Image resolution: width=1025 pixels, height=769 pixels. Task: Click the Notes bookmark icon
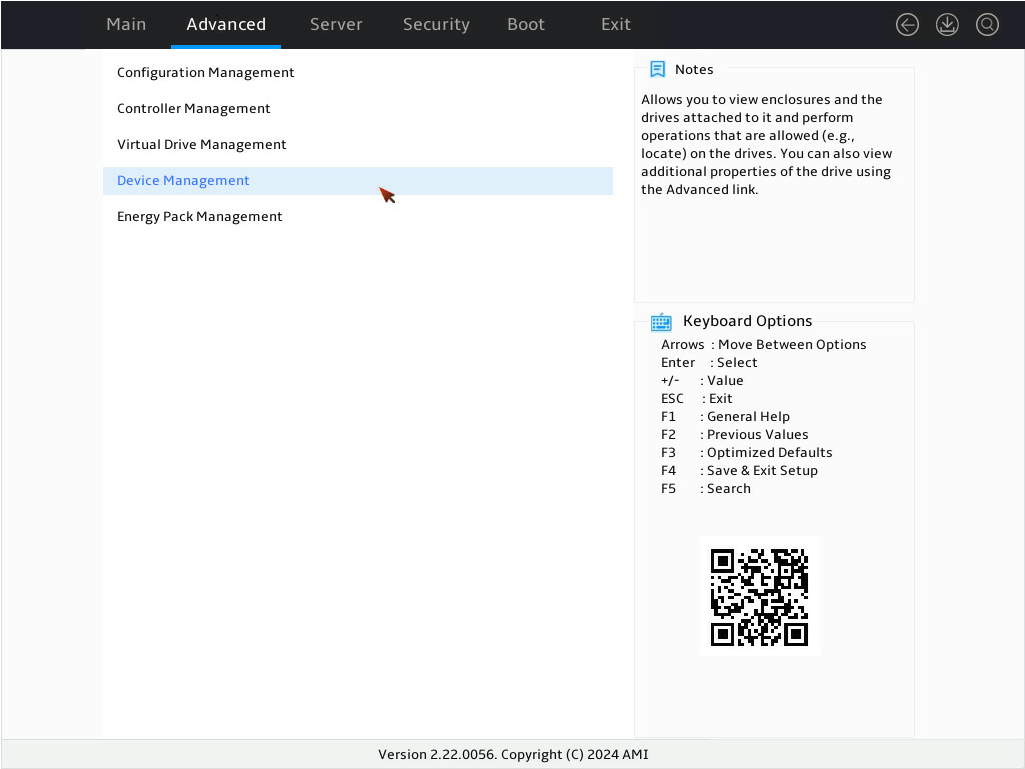coord(658,69)
